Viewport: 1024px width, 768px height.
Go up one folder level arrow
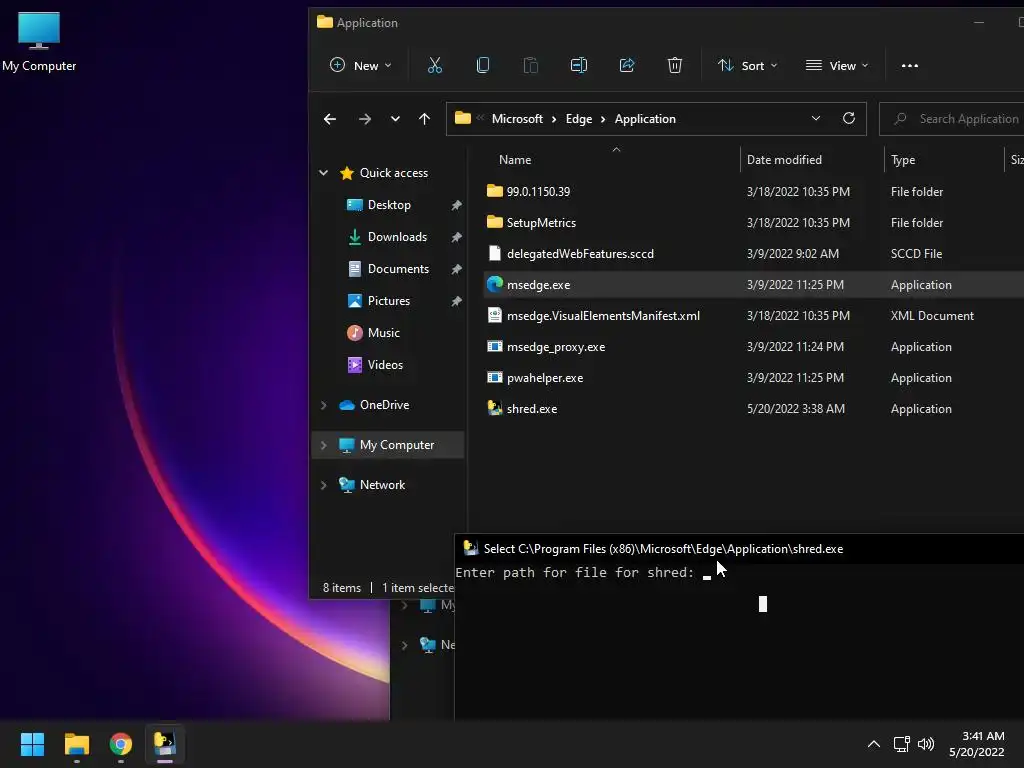424,119
